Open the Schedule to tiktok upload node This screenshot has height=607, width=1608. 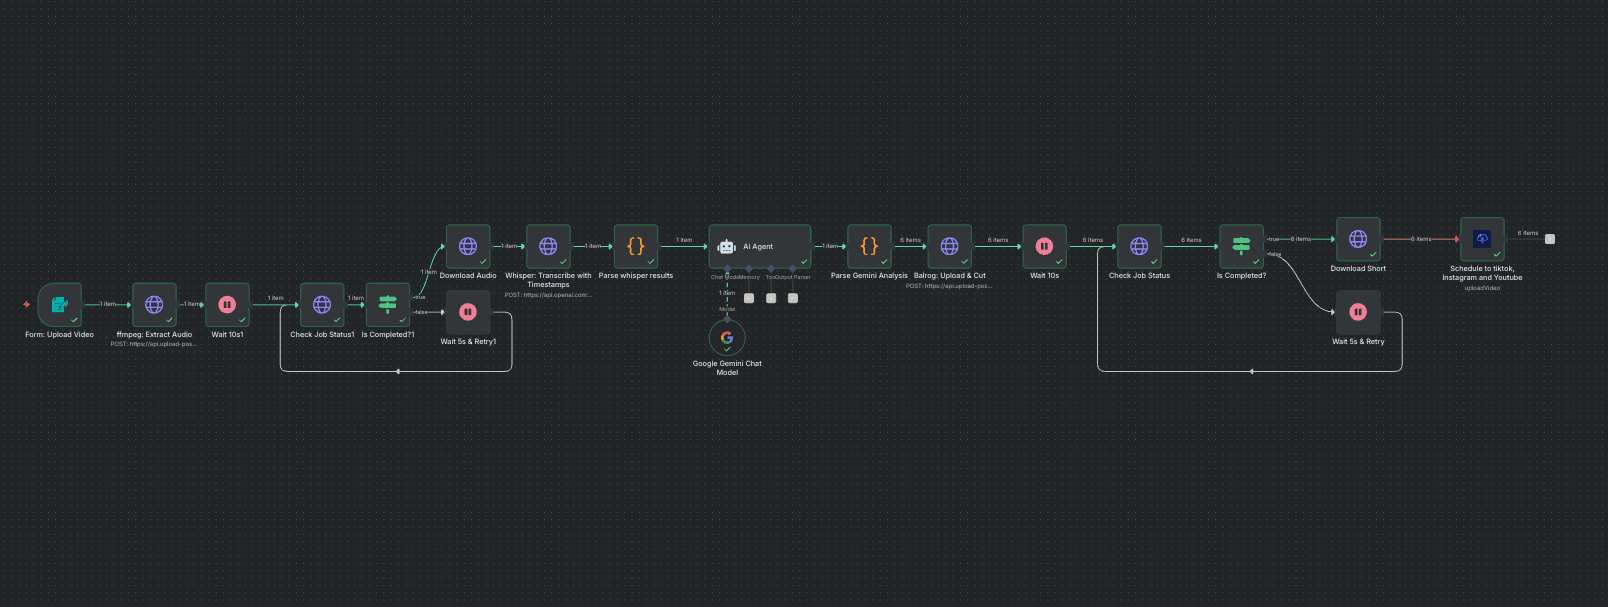click(x=1482, y=239)
